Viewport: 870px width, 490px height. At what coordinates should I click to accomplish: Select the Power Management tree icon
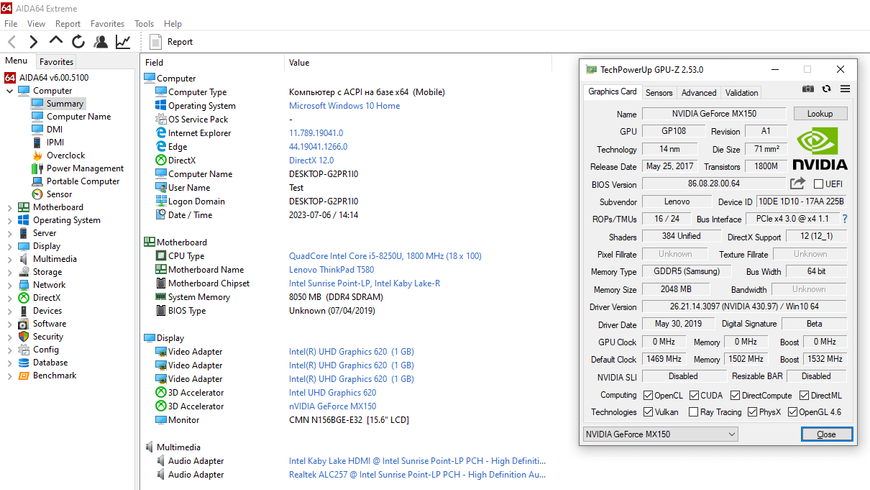click(x=37, y=168)
